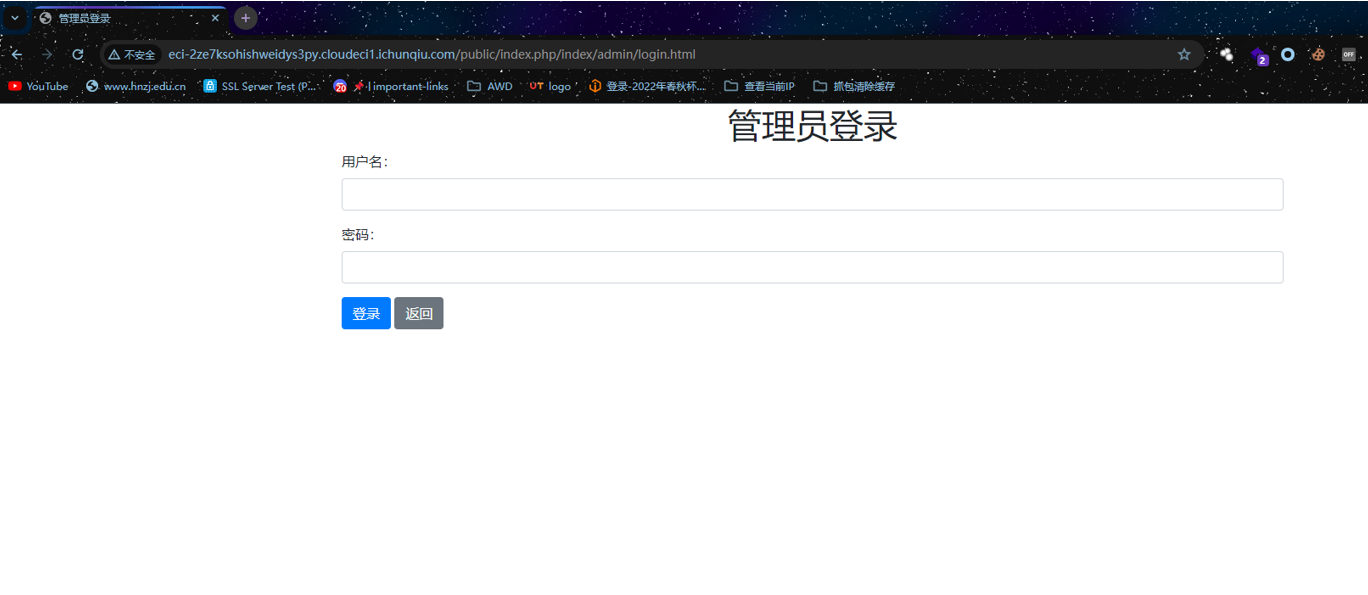
Task: Open the SSL Server Test bookmark
Action: point(260,86)
